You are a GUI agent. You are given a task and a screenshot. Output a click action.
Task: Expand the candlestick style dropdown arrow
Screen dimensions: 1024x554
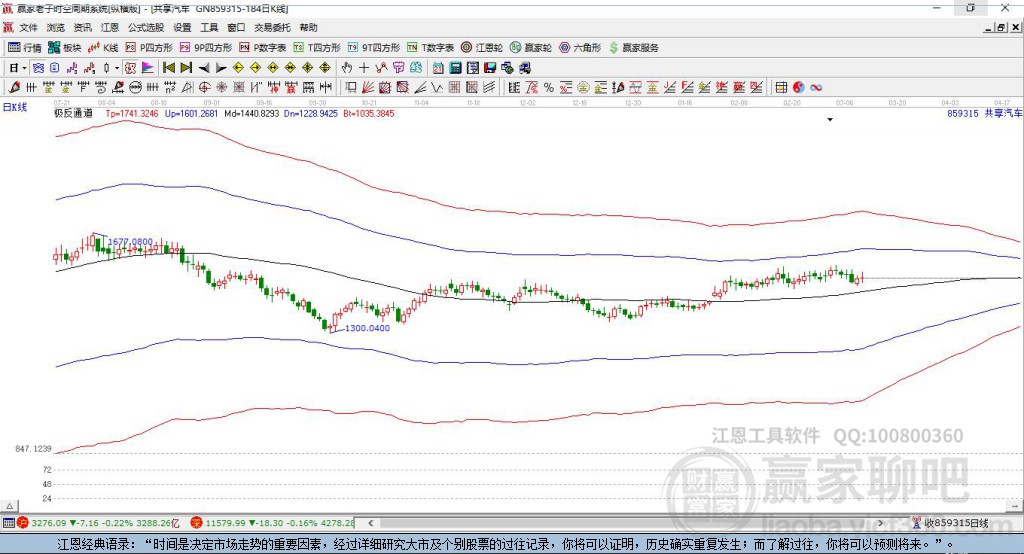pos(117,68)
